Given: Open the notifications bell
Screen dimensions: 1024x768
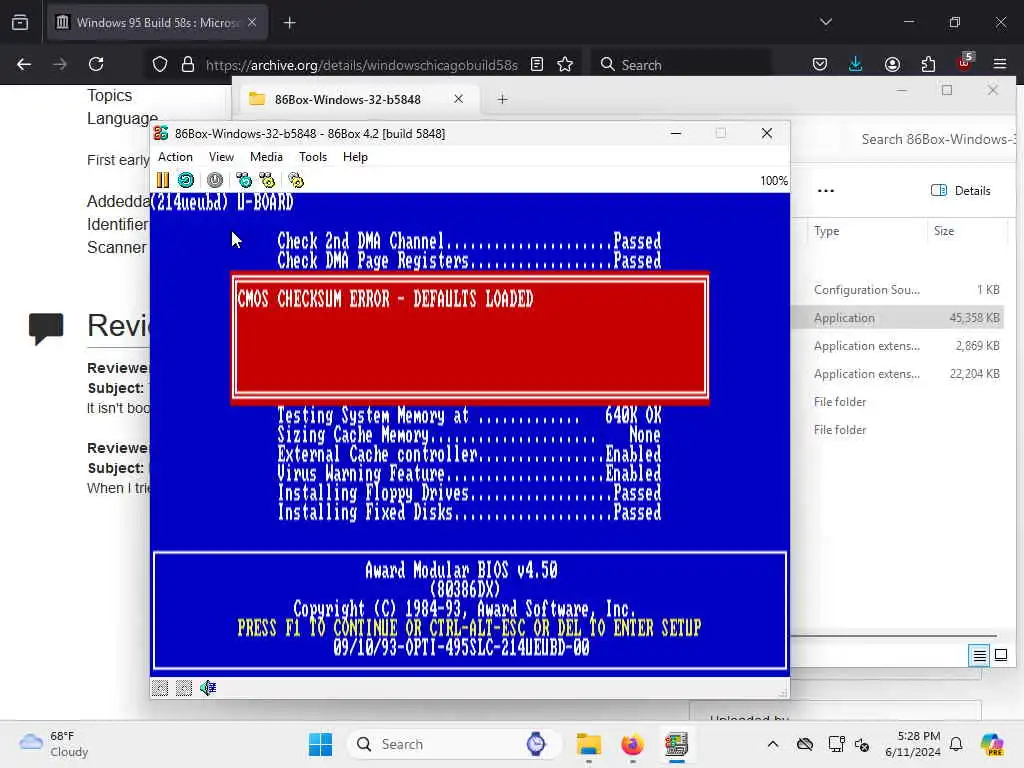Looking at the screenshot, I should 956,744.
